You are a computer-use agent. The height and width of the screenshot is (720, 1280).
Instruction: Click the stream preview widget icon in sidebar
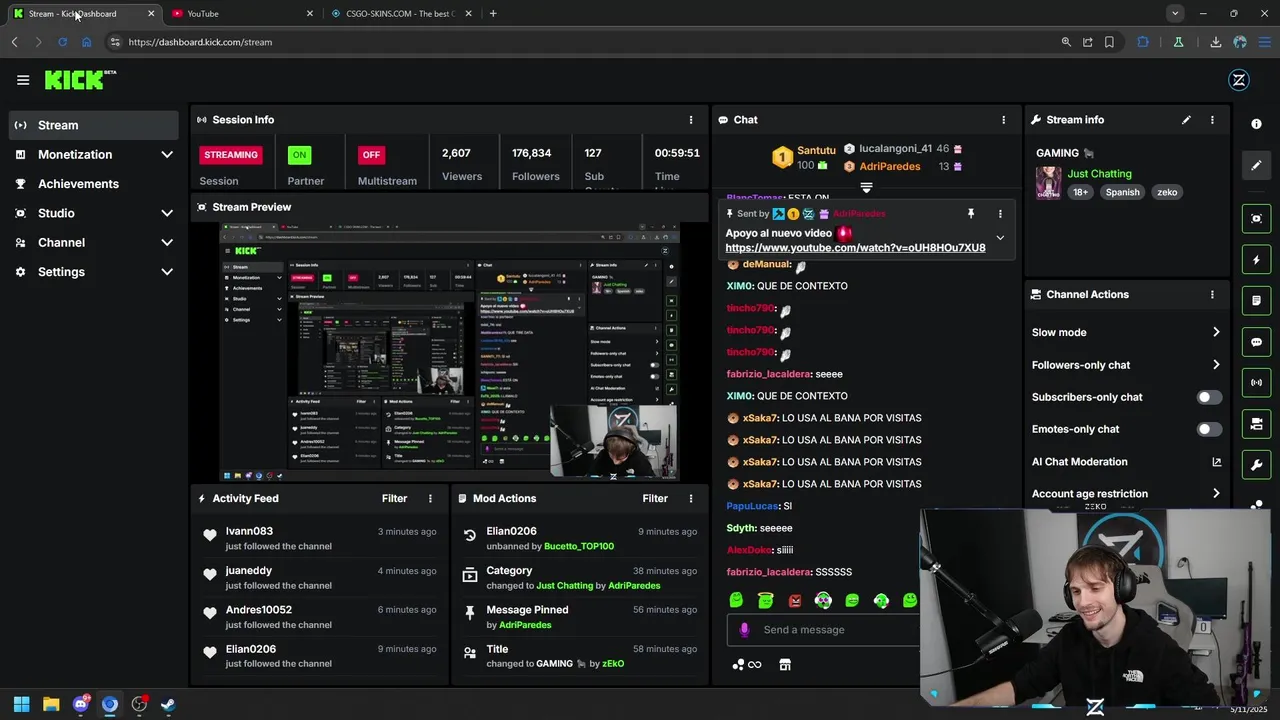(1257, 218)
